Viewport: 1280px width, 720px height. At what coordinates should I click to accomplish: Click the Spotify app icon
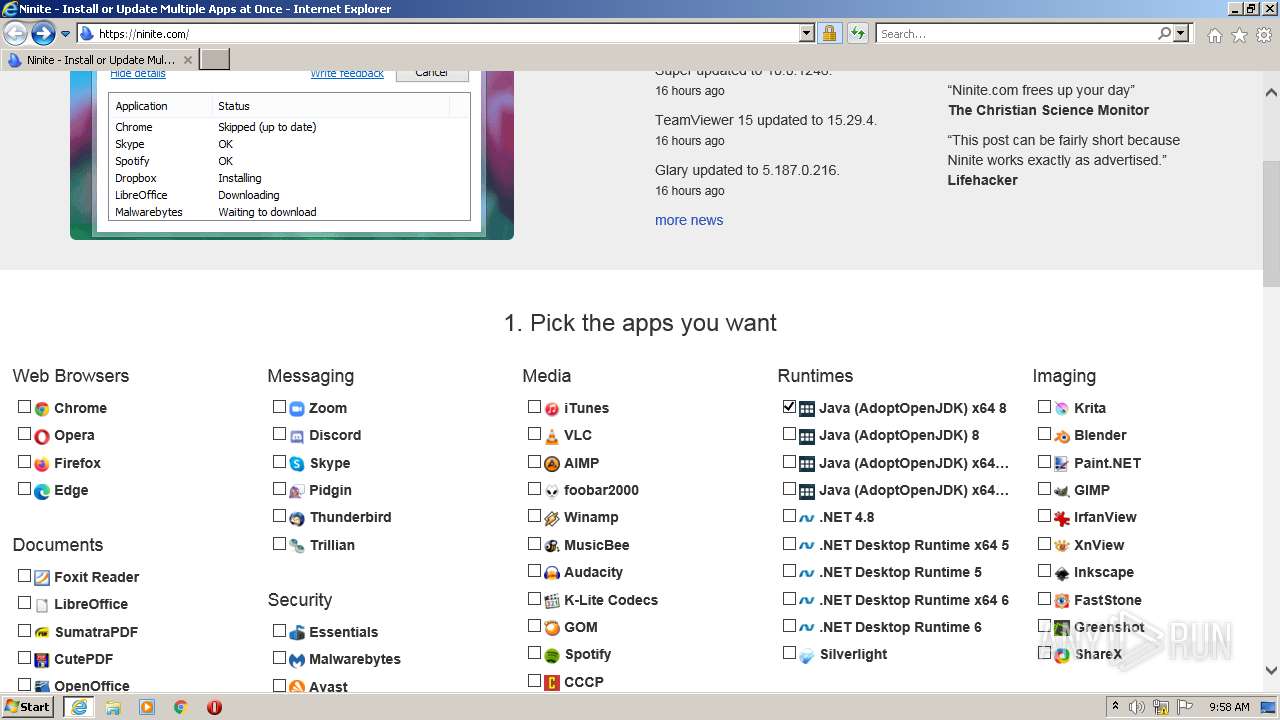pos(552,655)
